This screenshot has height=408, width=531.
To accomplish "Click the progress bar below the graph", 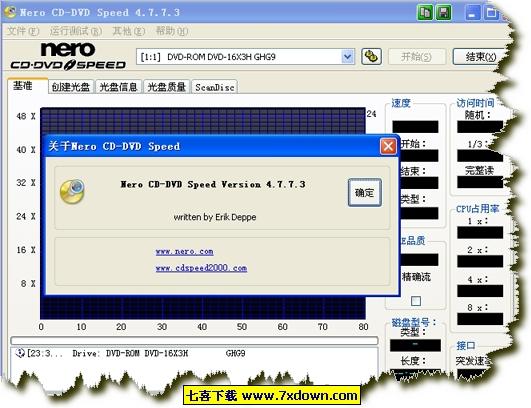I will [x=194, y=340].
